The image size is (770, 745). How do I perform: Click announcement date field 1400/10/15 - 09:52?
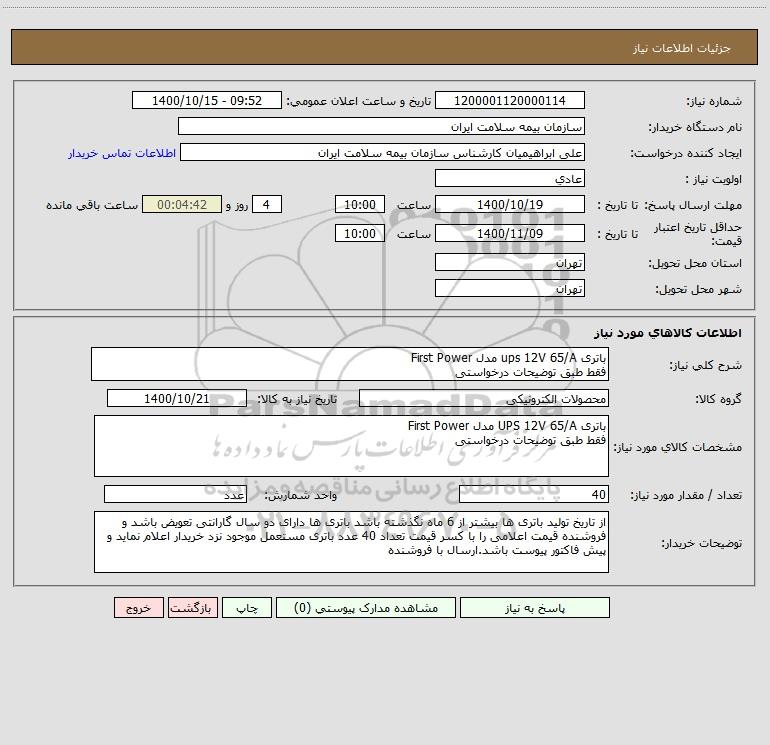(207, 100)
